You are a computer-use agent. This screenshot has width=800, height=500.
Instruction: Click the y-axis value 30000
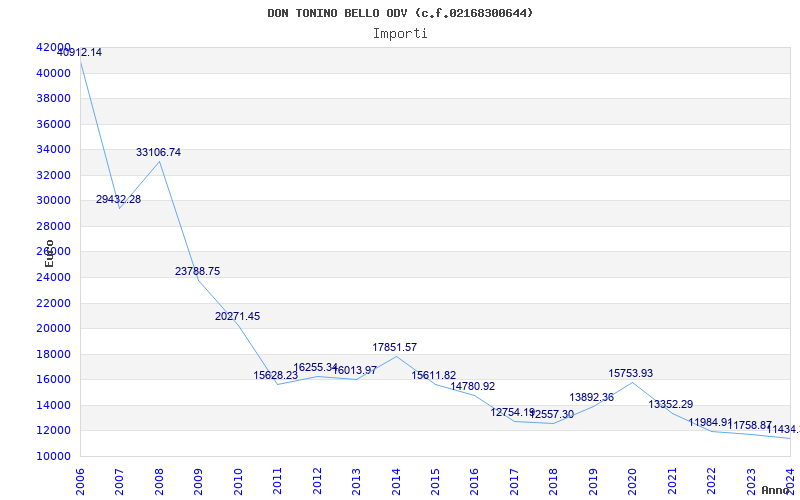(53, 201)
